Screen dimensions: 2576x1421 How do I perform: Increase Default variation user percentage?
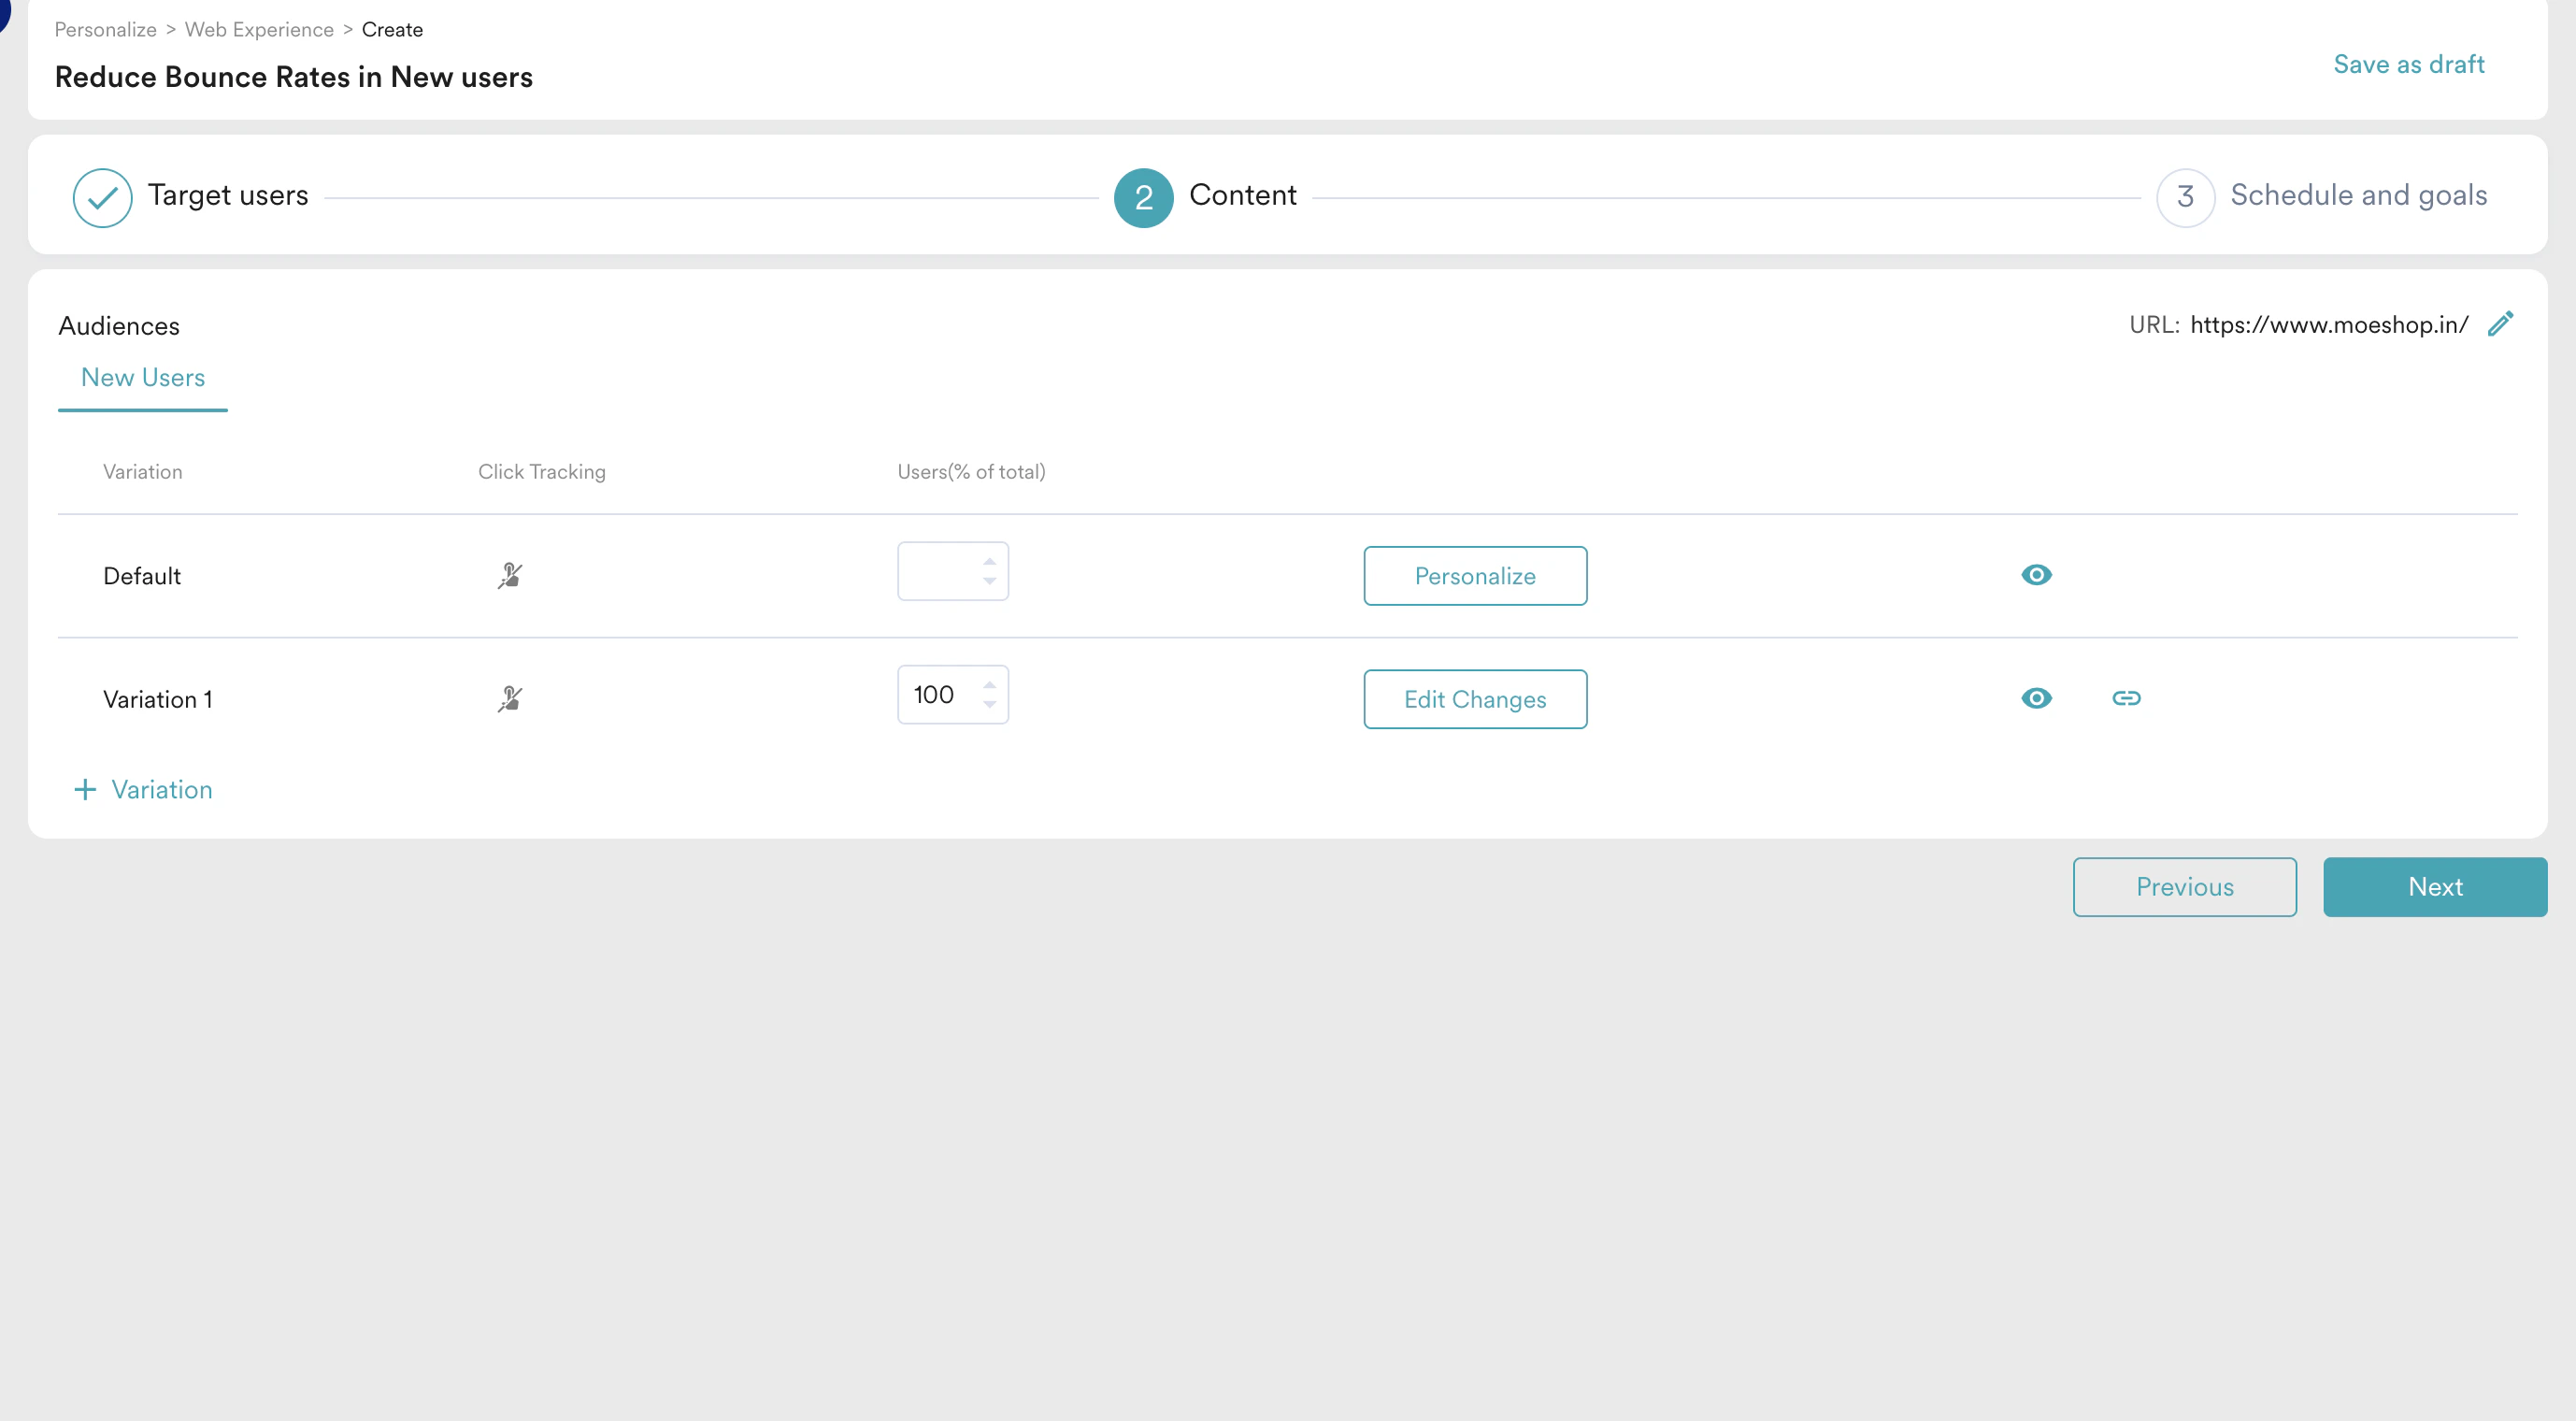point(989,561)
